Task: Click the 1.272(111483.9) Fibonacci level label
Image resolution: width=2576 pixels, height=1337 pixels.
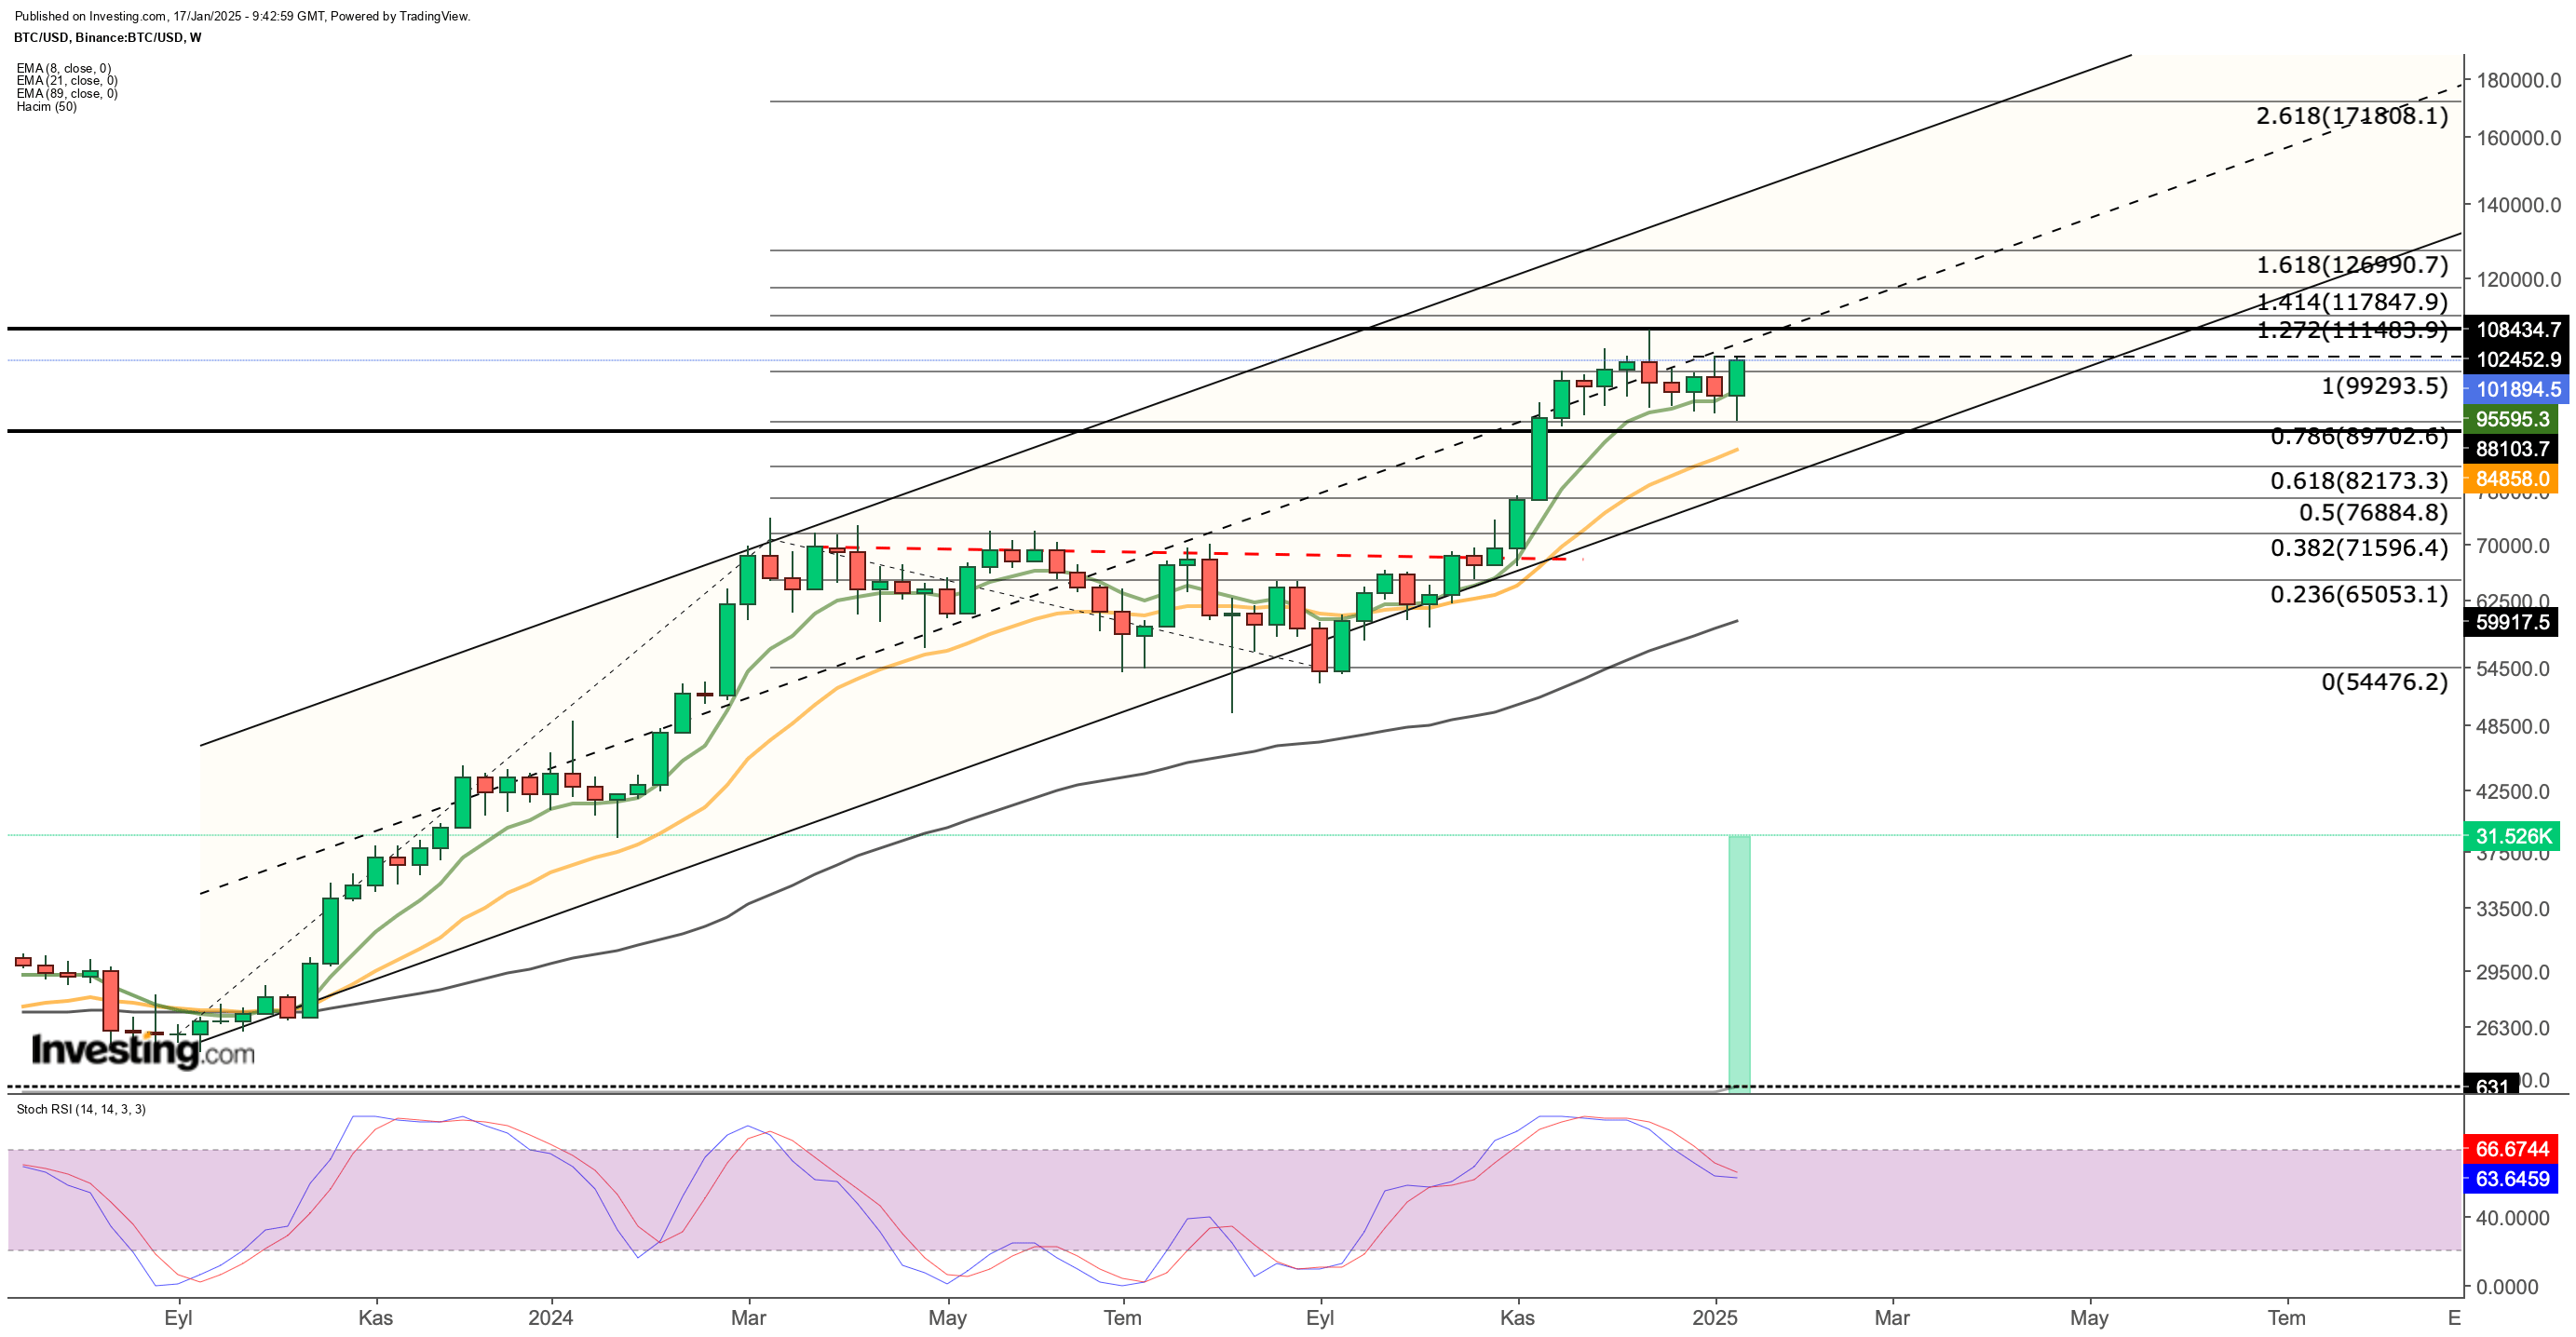Action: [2352, 330]
